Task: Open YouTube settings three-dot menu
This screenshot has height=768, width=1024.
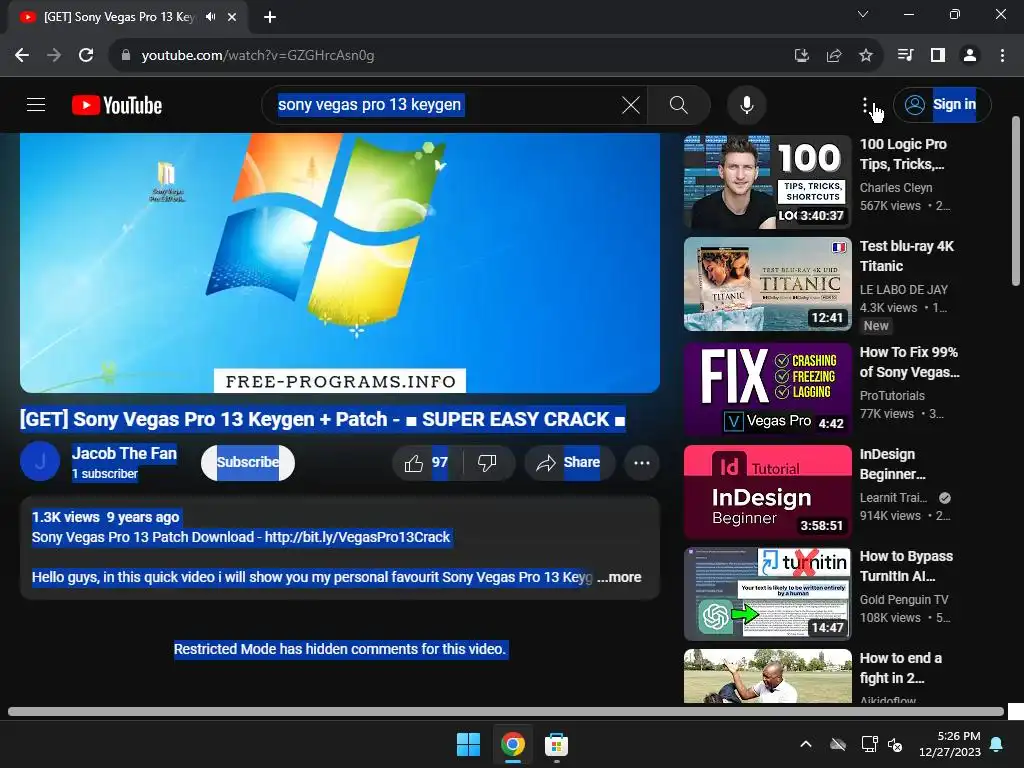Action: [x=865, y=105]
